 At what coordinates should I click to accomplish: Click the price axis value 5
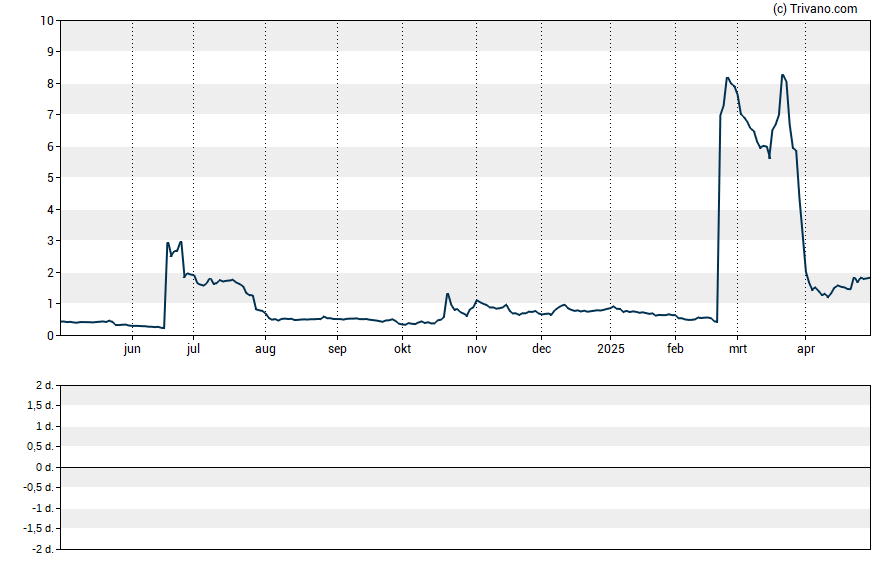(x=50, y=178)
